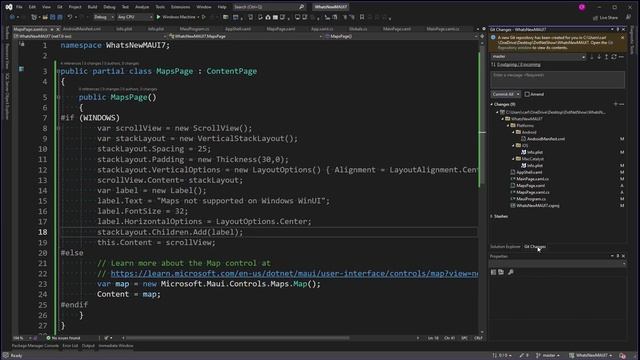Collapse the Platforms folder
The width and height of the screenshot is (640, 360).
pyautogui.click(x=508, y=126)
